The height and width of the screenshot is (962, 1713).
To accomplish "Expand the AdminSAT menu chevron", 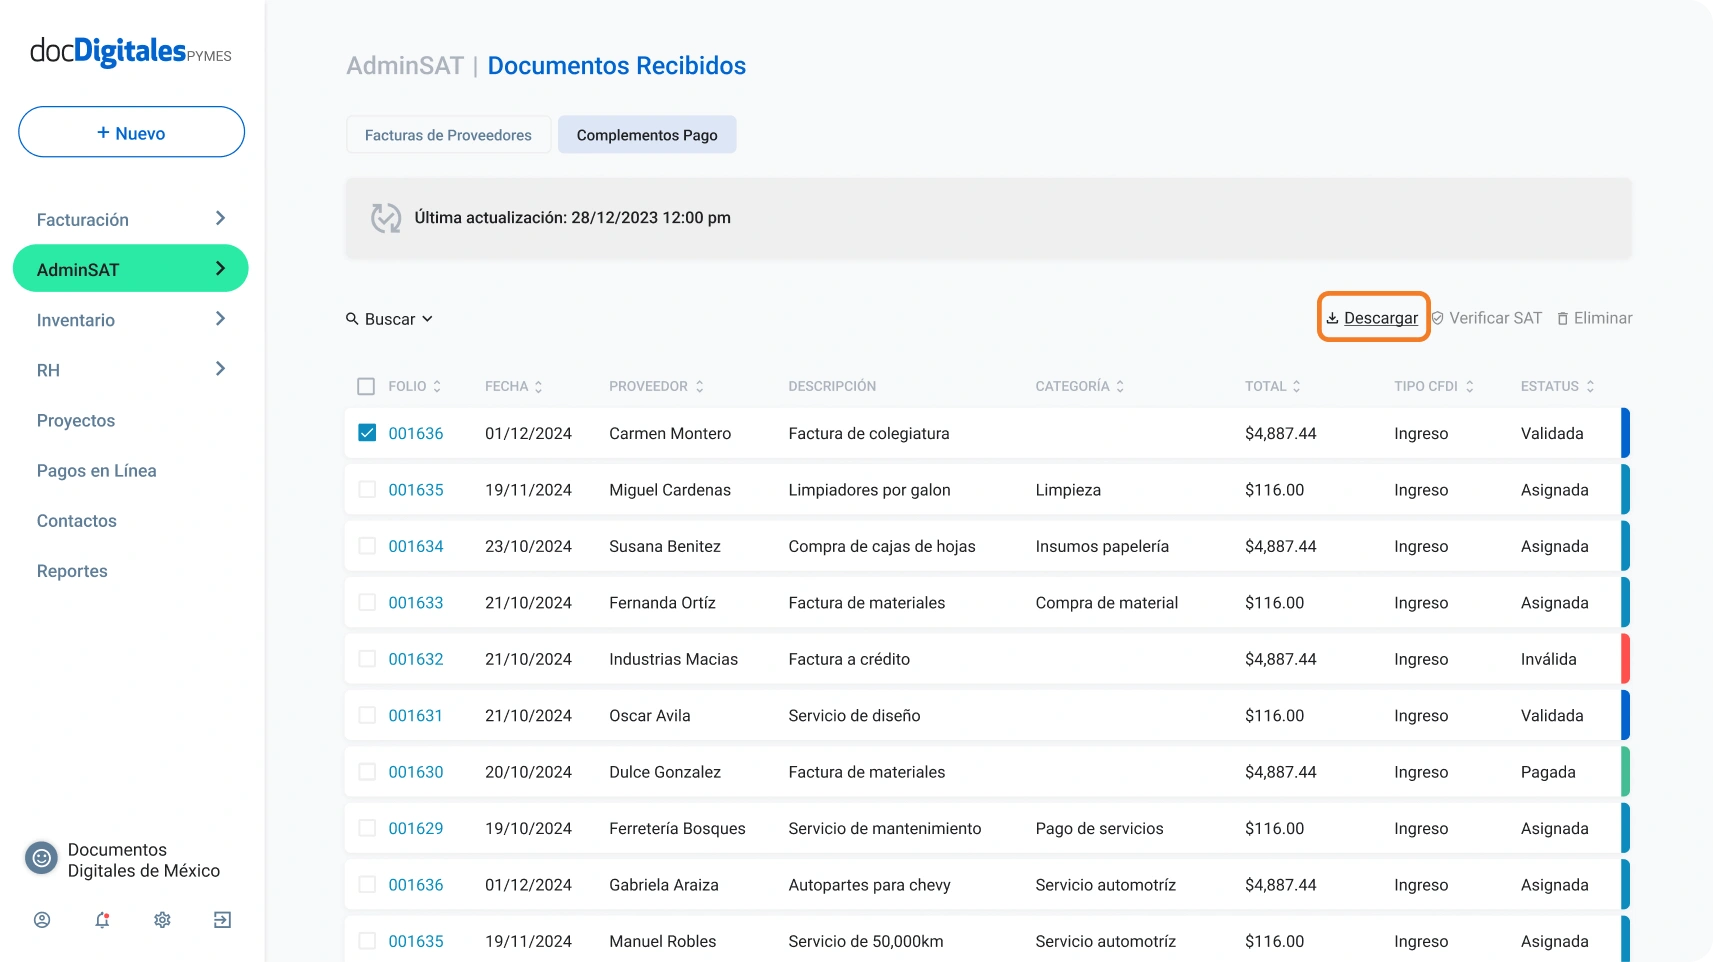I will [x=221, y=268].
